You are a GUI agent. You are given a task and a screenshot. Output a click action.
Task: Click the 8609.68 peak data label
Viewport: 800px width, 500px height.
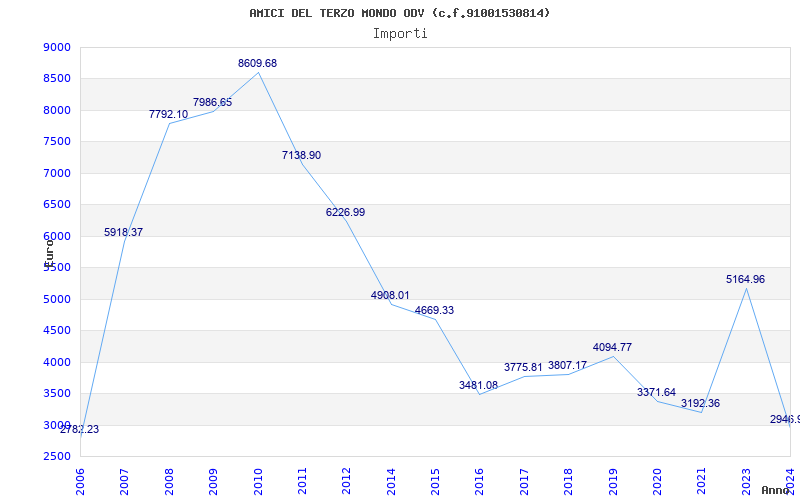pos(257,64)
